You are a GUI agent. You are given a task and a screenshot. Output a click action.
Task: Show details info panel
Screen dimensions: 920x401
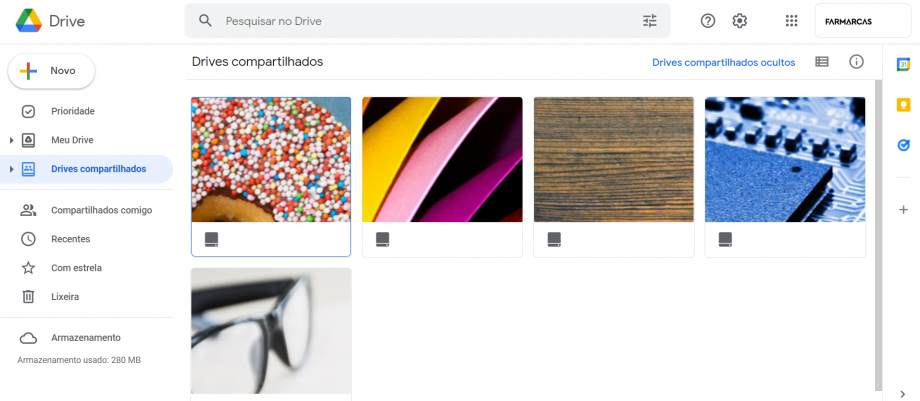tap(856, 62)
